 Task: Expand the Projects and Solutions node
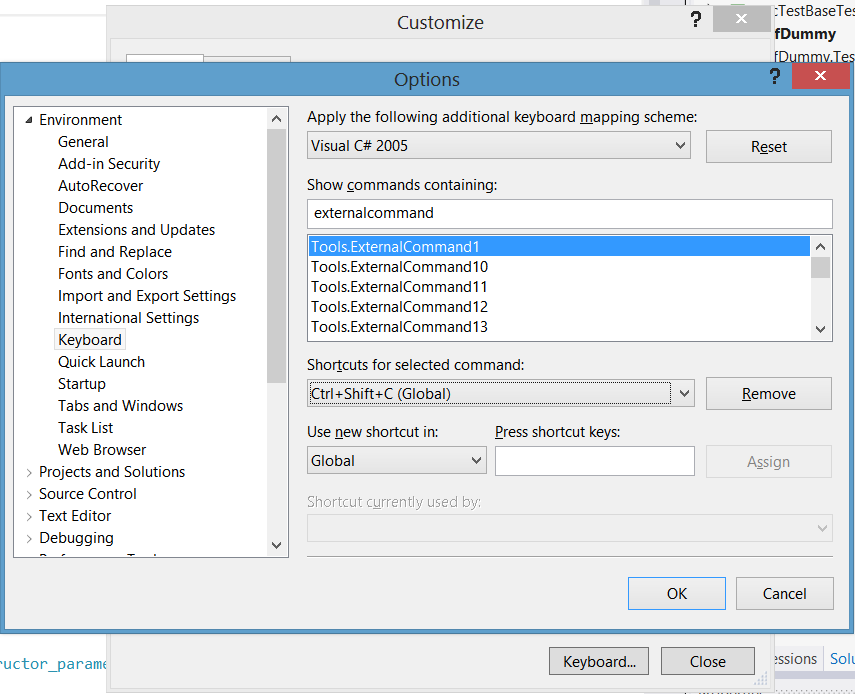click(29, 473)
